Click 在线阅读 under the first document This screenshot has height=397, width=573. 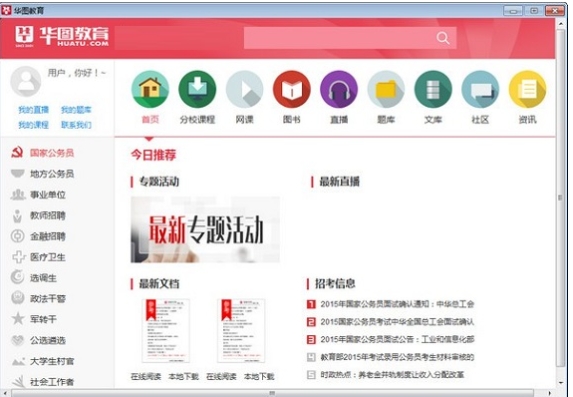(x=146, y=376)
